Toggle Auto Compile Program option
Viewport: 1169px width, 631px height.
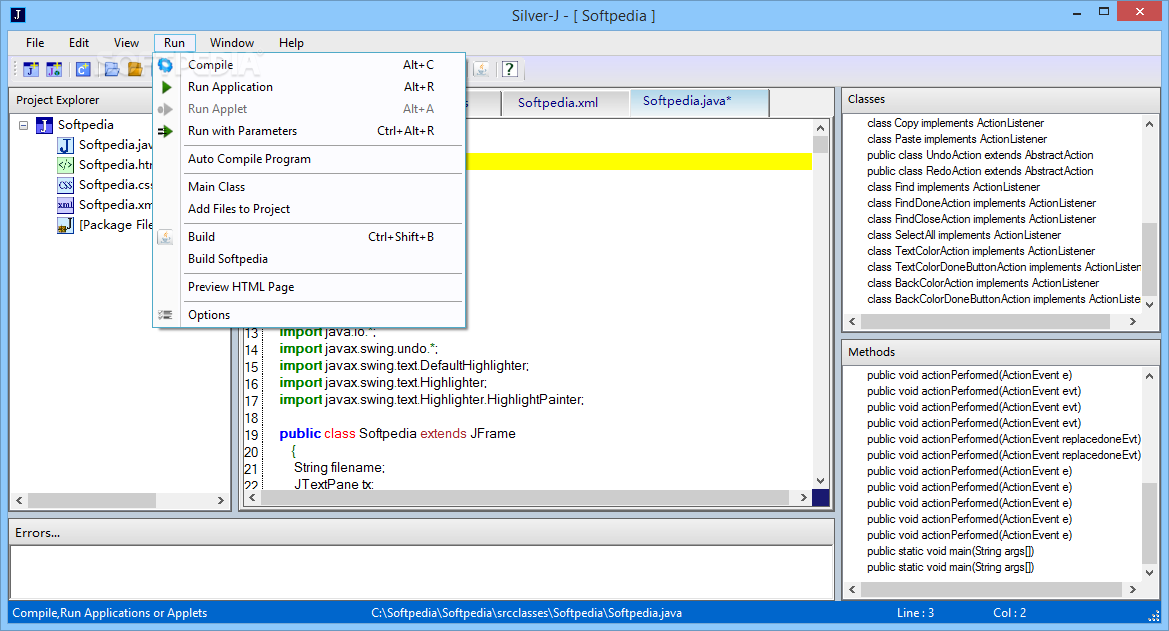point(309,159)
